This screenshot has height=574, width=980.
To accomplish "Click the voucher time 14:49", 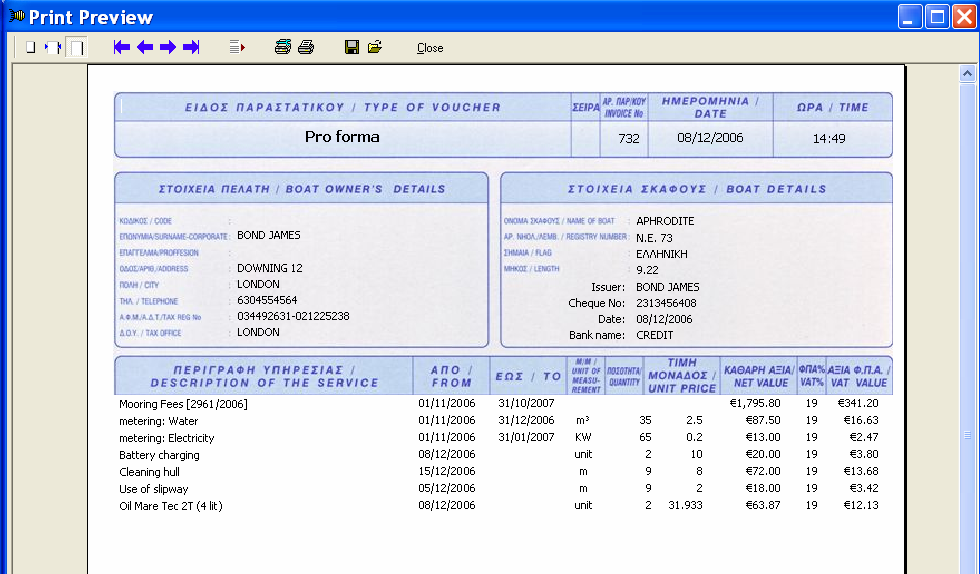I will [x=829, y=138].
